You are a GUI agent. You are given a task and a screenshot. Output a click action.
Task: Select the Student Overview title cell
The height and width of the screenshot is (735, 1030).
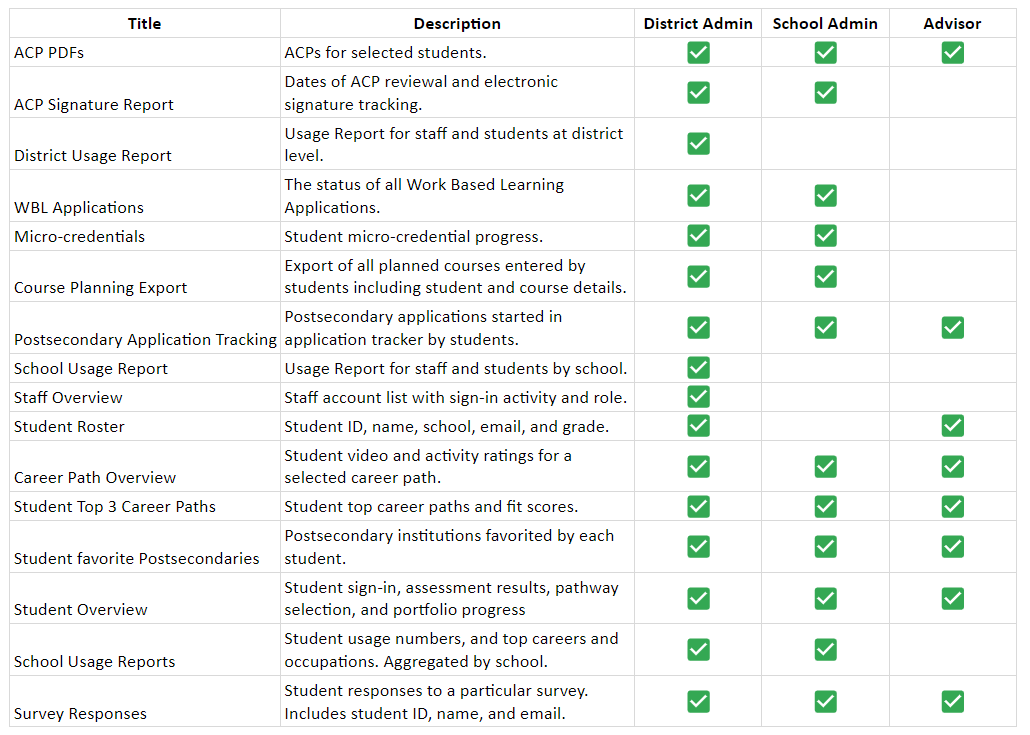point(81,609)
